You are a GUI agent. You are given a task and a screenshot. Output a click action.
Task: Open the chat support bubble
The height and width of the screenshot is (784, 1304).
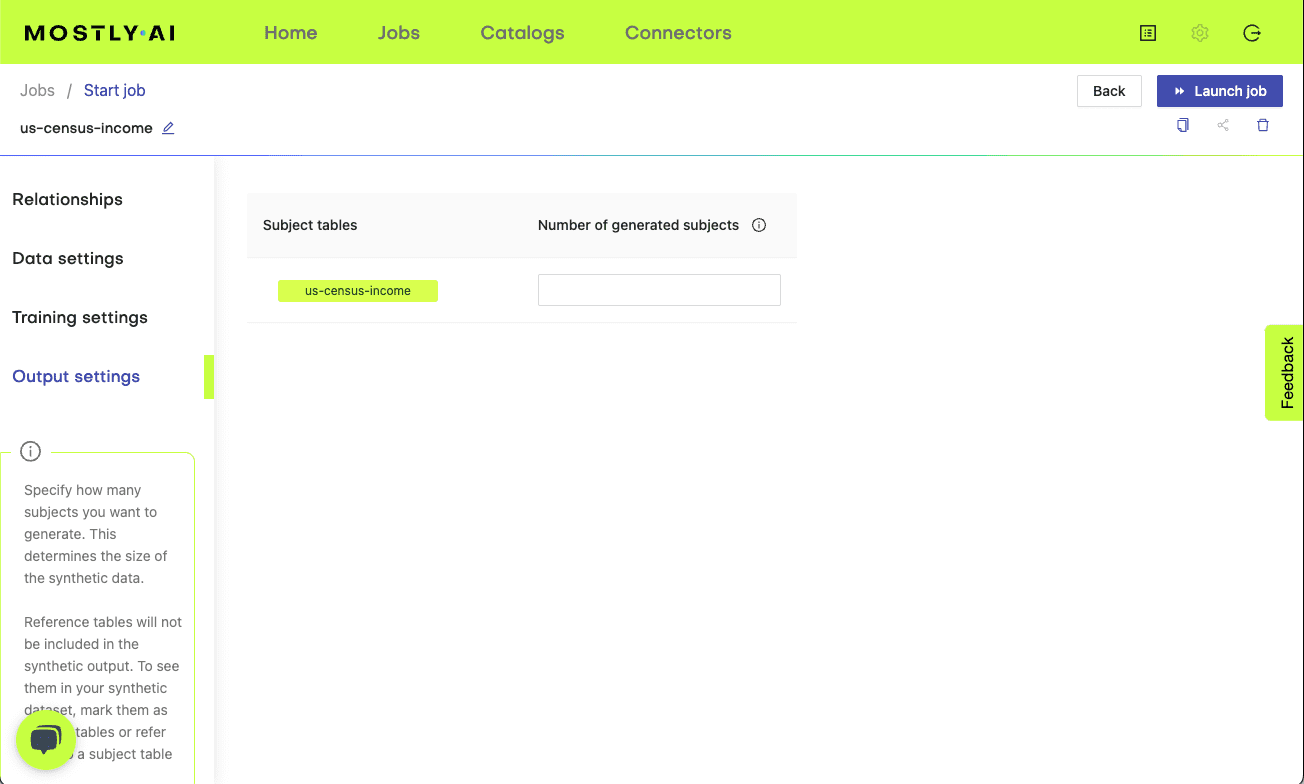(x=46, y=740)
